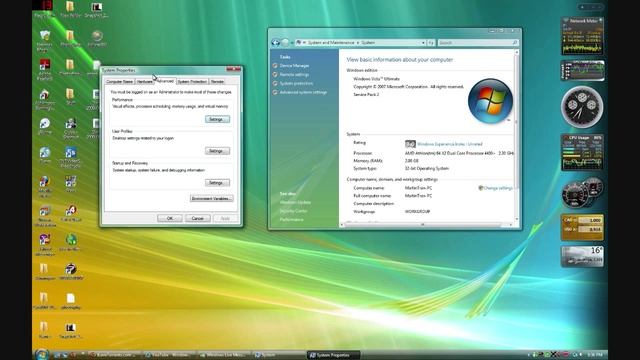This screenshot has width=640, height=360.
Task: Go forward in the System window
Action: click(285, 42)
